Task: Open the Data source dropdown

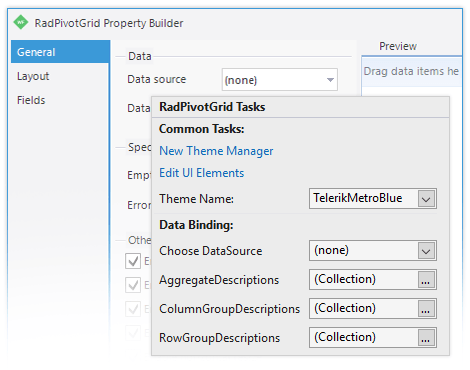Action: pyautogui.click(x=280, y=80)
